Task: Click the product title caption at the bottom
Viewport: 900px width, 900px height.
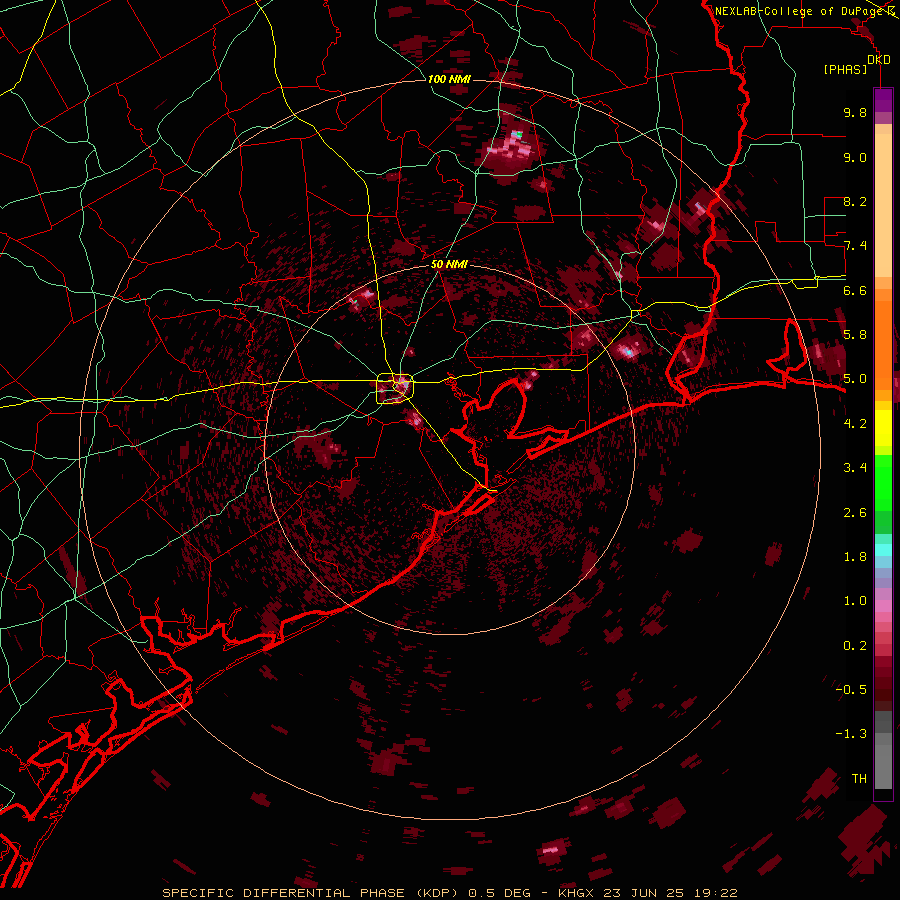Action: pyautogui.click(x=450, y=893)
